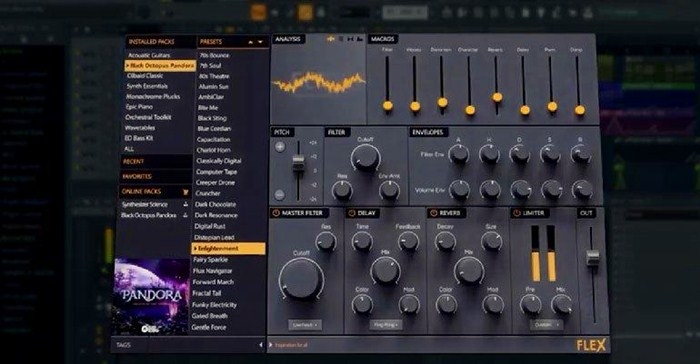Click the pitch fader handle
The width and height of the screenshot is (700, 364).
(x=298, y=163)
